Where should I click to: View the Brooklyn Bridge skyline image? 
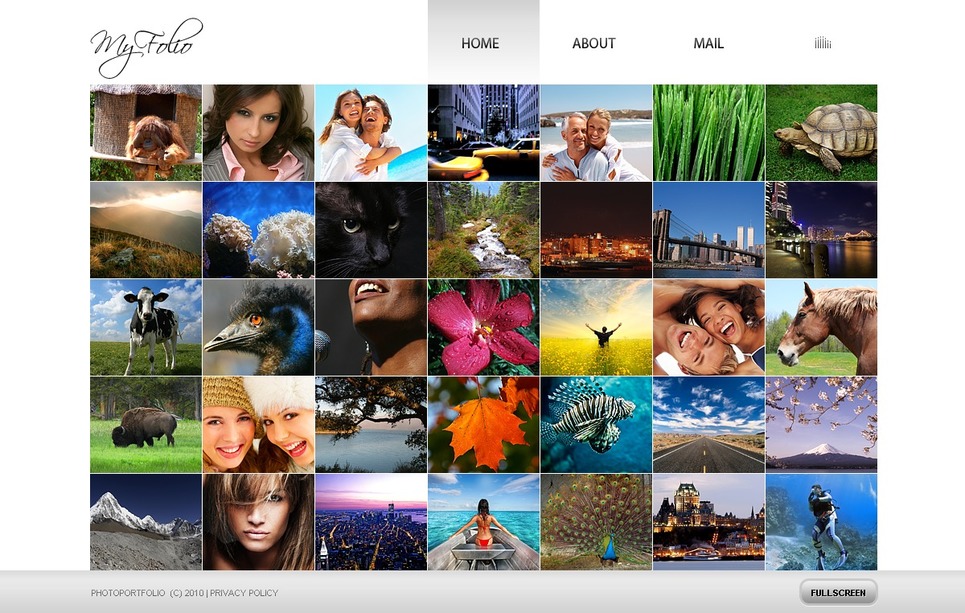709,230
